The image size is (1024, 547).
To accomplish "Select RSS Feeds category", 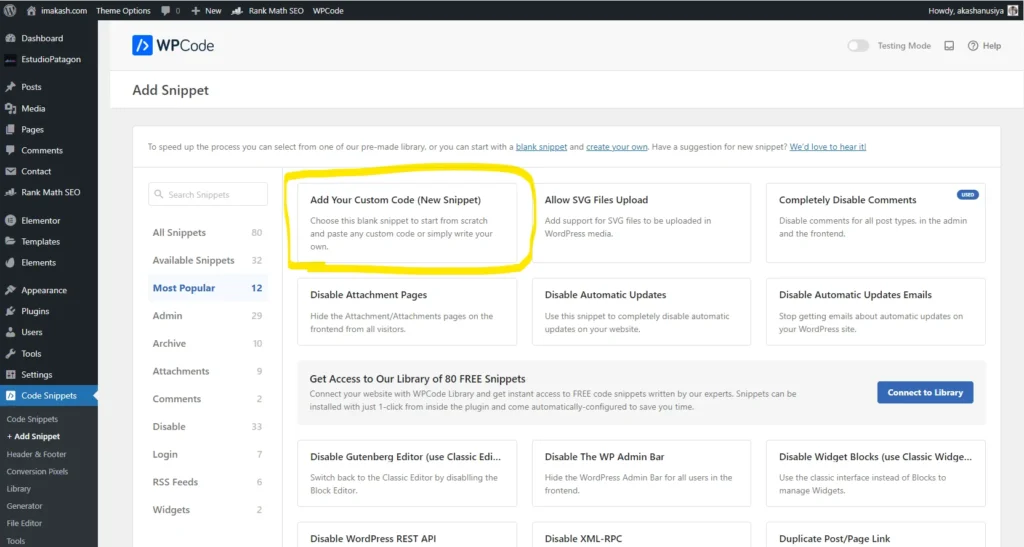I will [207, 482].
